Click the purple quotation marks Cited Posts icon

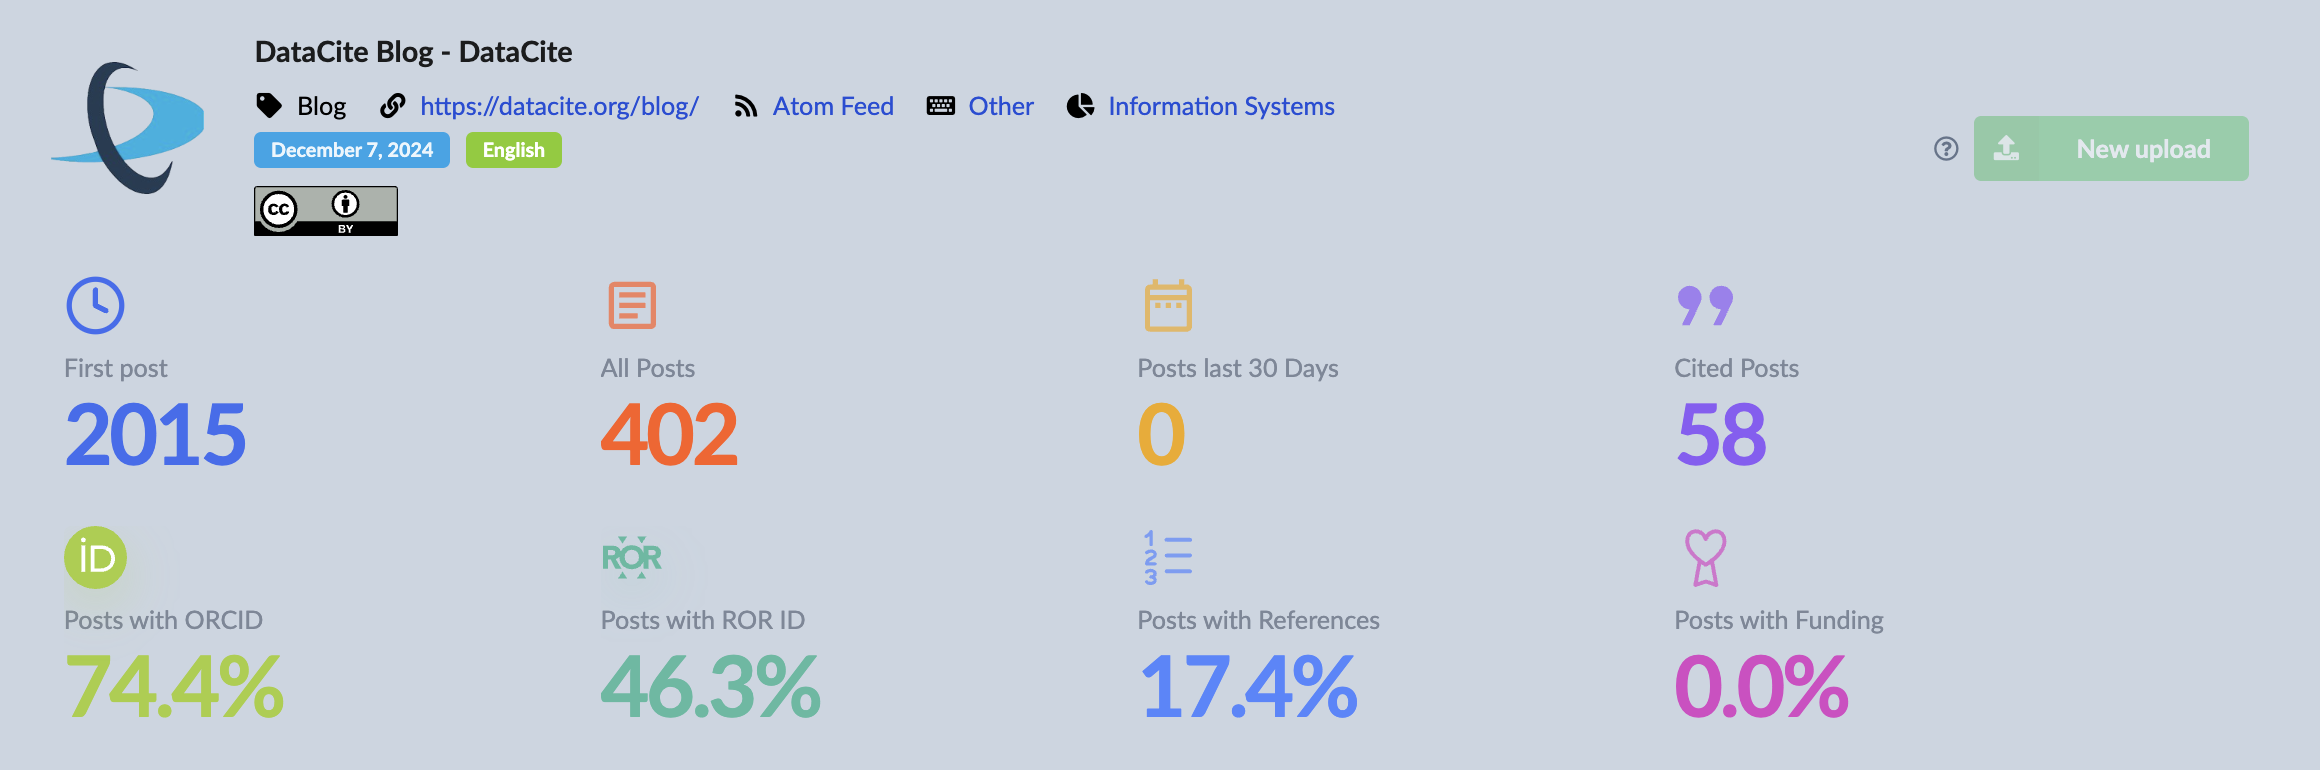pyautogui.click(x=1705, y=306)
